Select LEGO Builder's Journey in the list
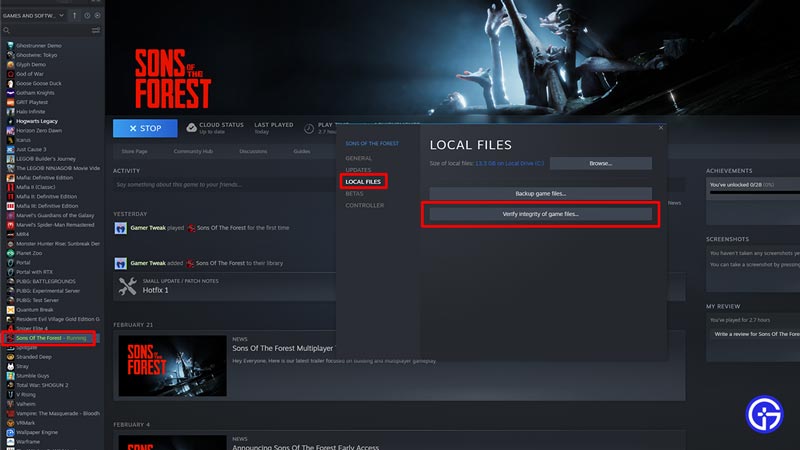This screenshot has width=800, height=450. click(46, 159)
